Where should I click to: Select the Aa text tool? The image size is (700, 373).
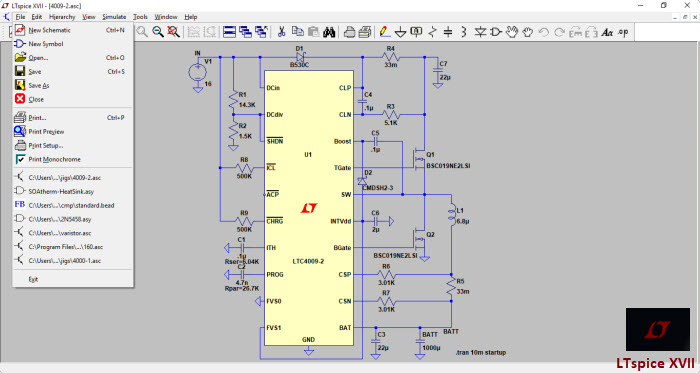pos(607,32)
